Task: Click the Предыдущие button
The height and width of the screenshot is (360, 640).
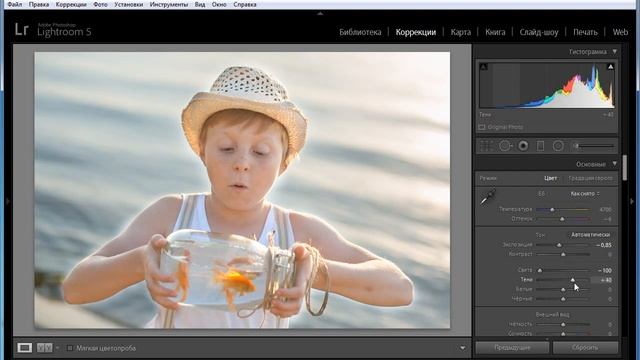Action: (512, 348)
